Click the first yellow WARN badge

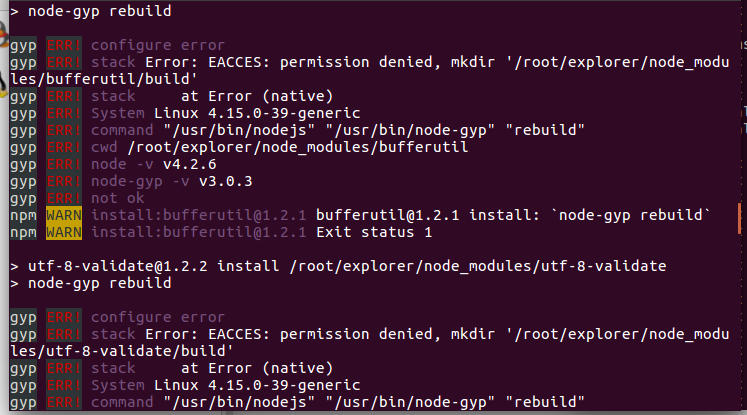(x=64, y=215)
